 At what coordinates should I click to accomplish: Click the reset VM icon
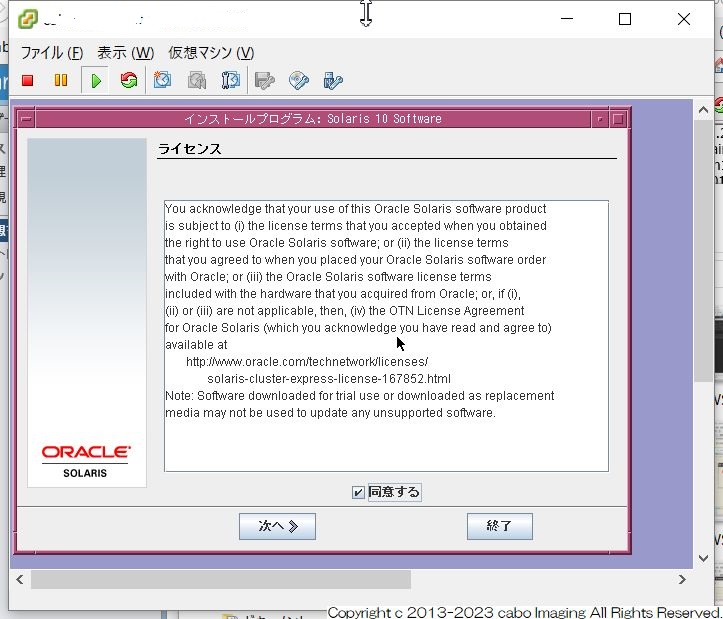[129, 81]
